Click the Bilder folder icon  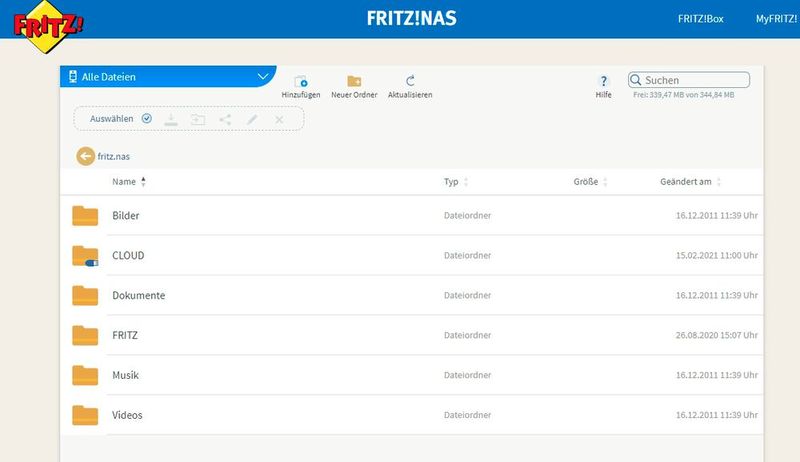85,215
